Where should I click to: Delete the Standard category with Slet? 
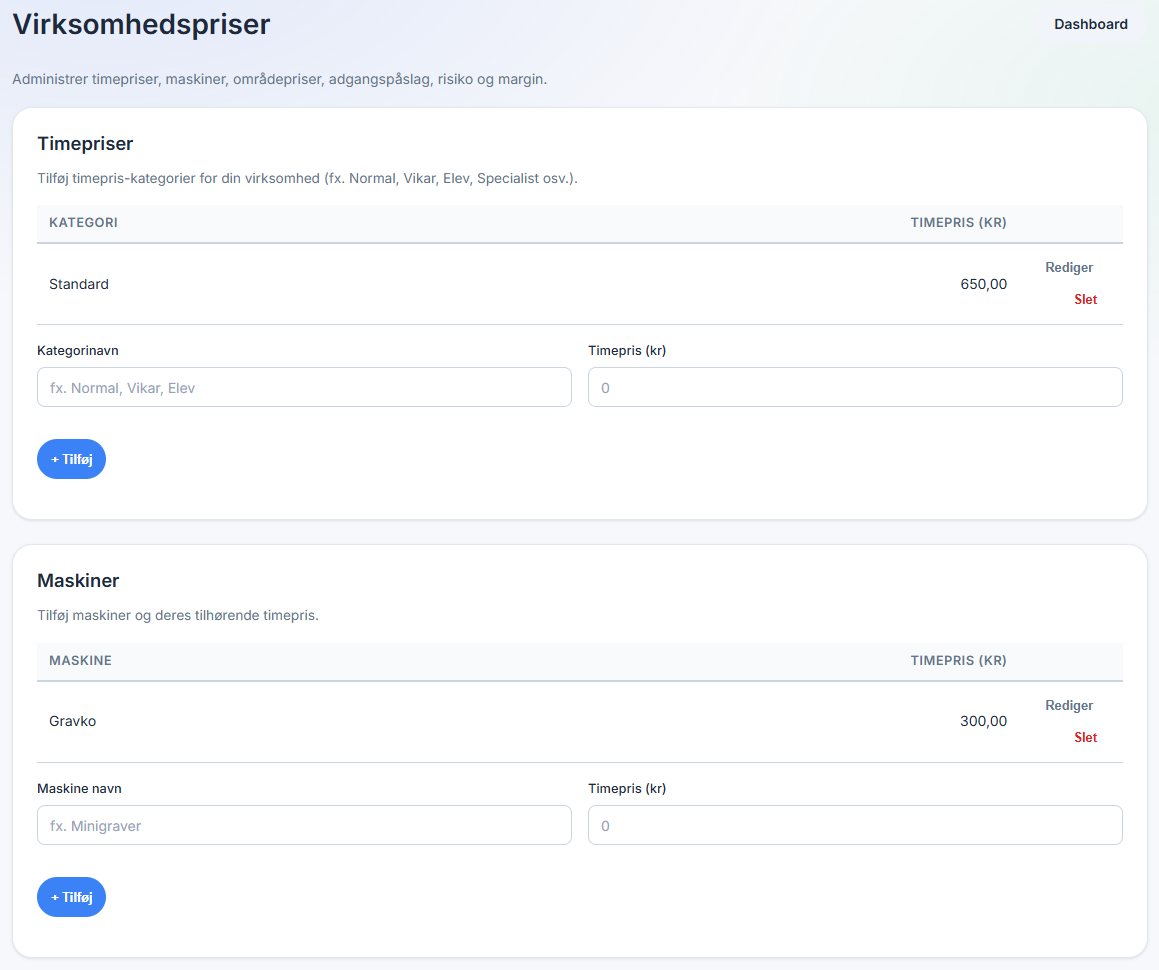(x=1085, y=299)
